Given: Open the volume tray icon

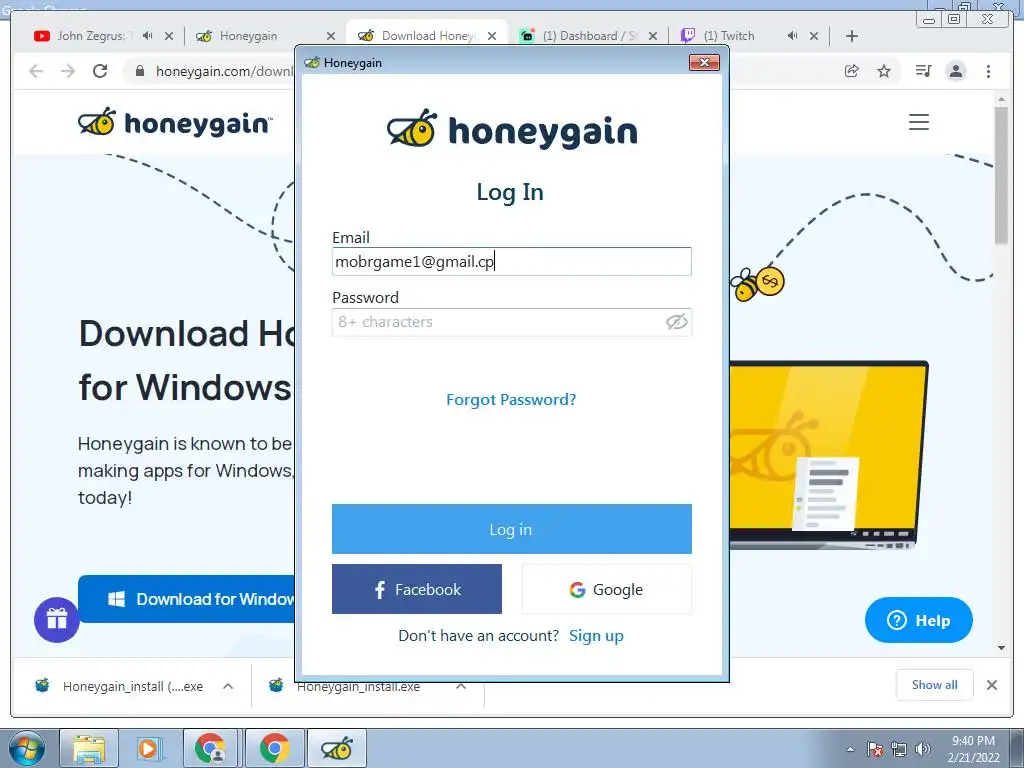Looking at the screenshot, I should point(923,749).
